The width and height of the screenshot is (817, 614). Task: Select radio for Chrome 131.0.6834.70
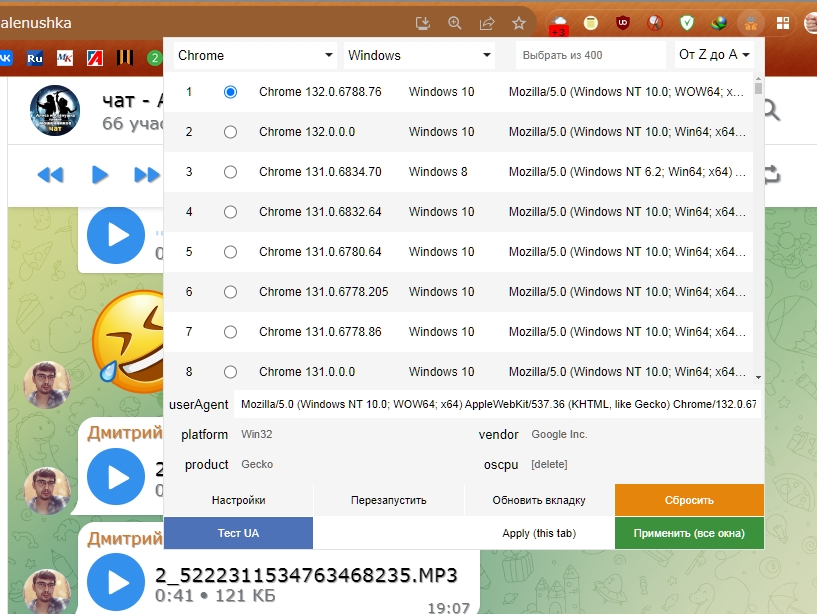230,172
